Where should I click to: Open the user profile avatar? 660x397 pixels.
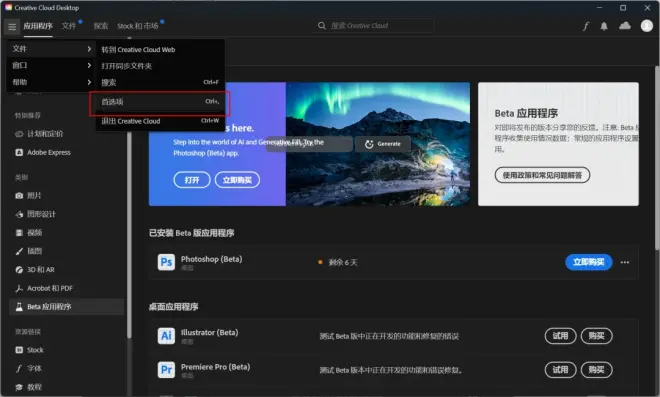(x=647, y=26)
